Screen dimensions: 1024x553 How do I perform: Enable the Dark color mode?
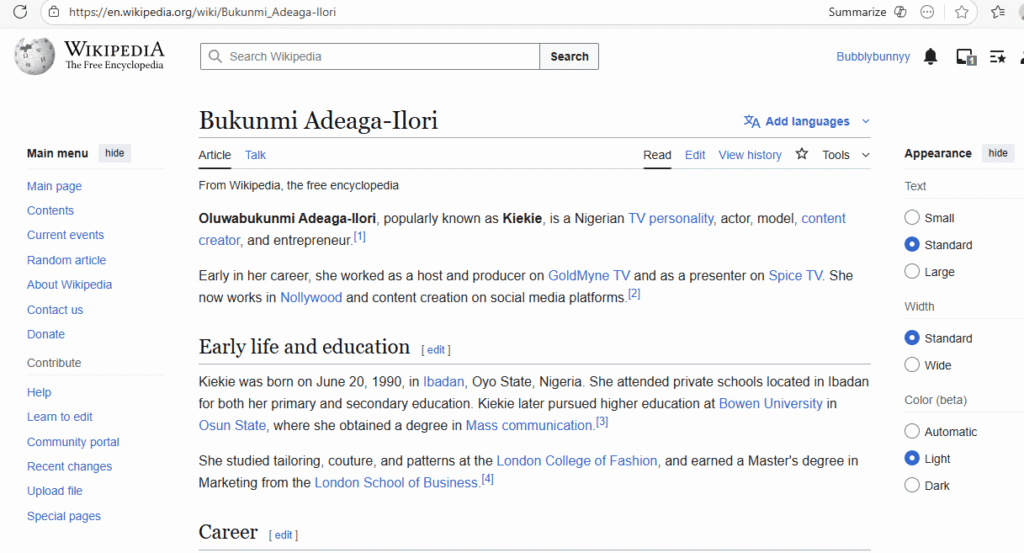click(x=912, y=486)
